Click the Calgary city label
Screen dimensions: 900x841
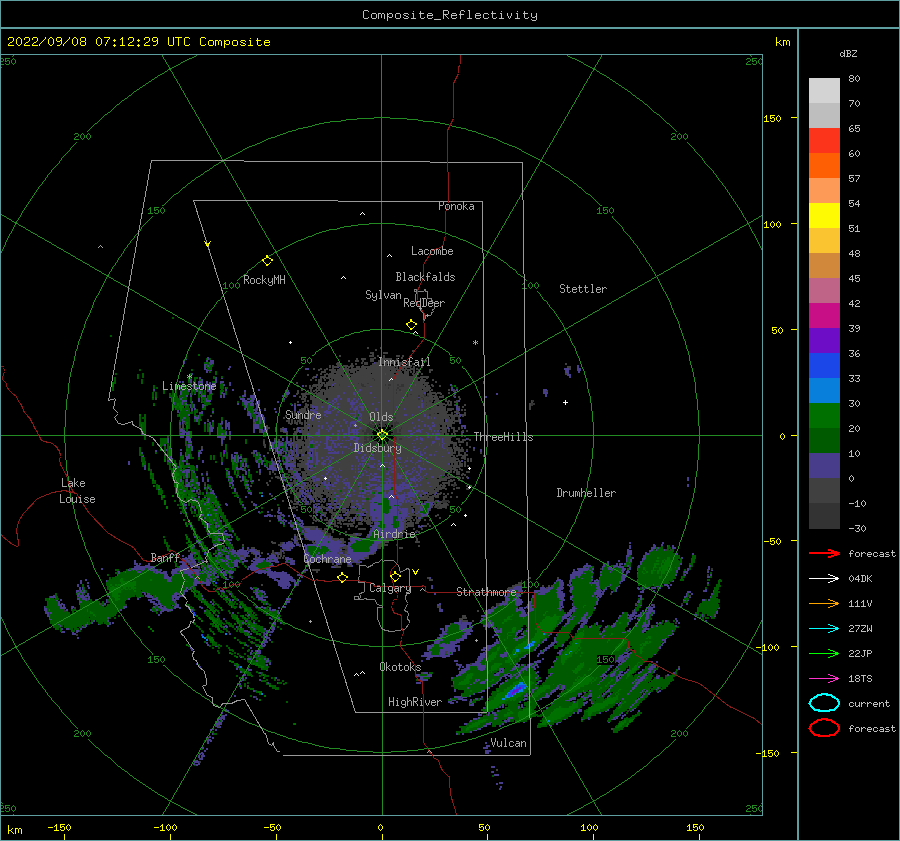[x=390, y=588]
